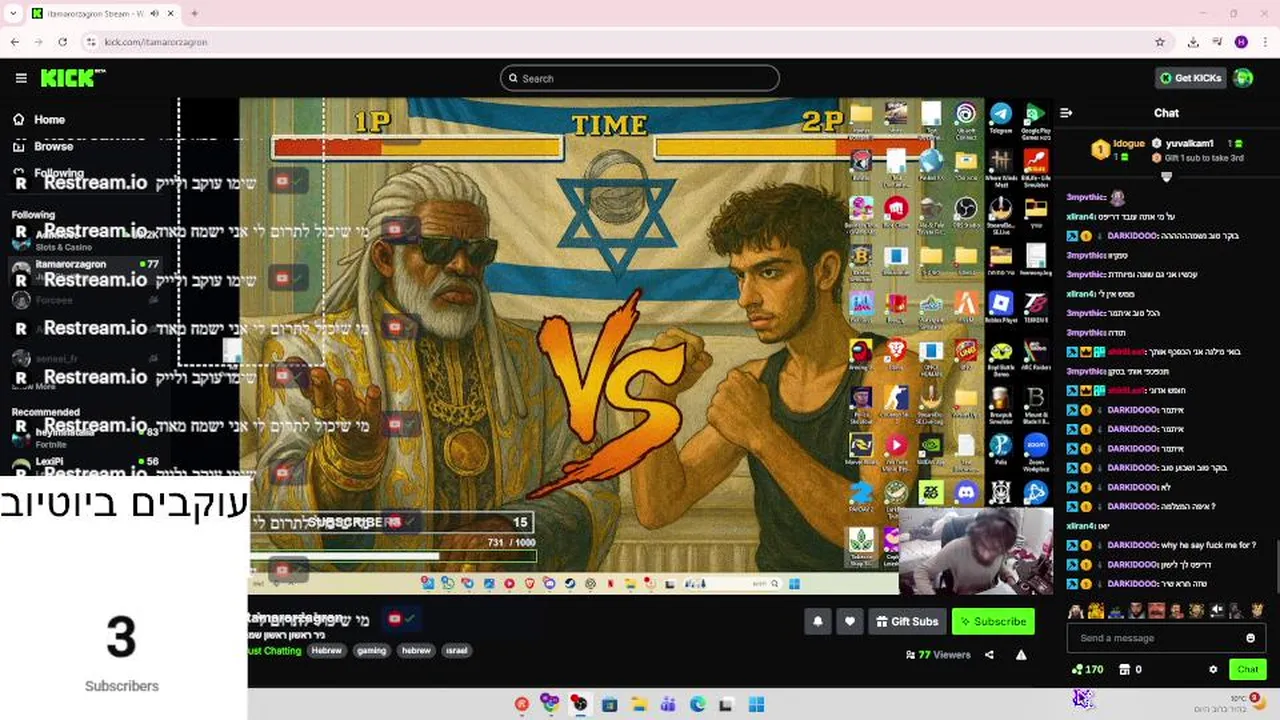
Task: Go back in browser
Action: [x=14, y=42]
